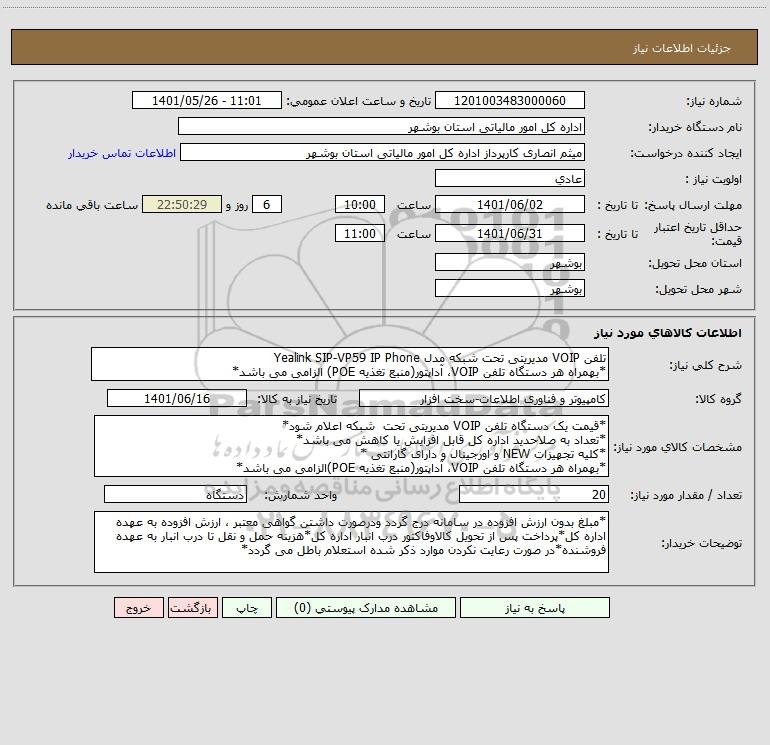
Task: Click the label مهلت ارسال پاسخ
Action: 693,205
